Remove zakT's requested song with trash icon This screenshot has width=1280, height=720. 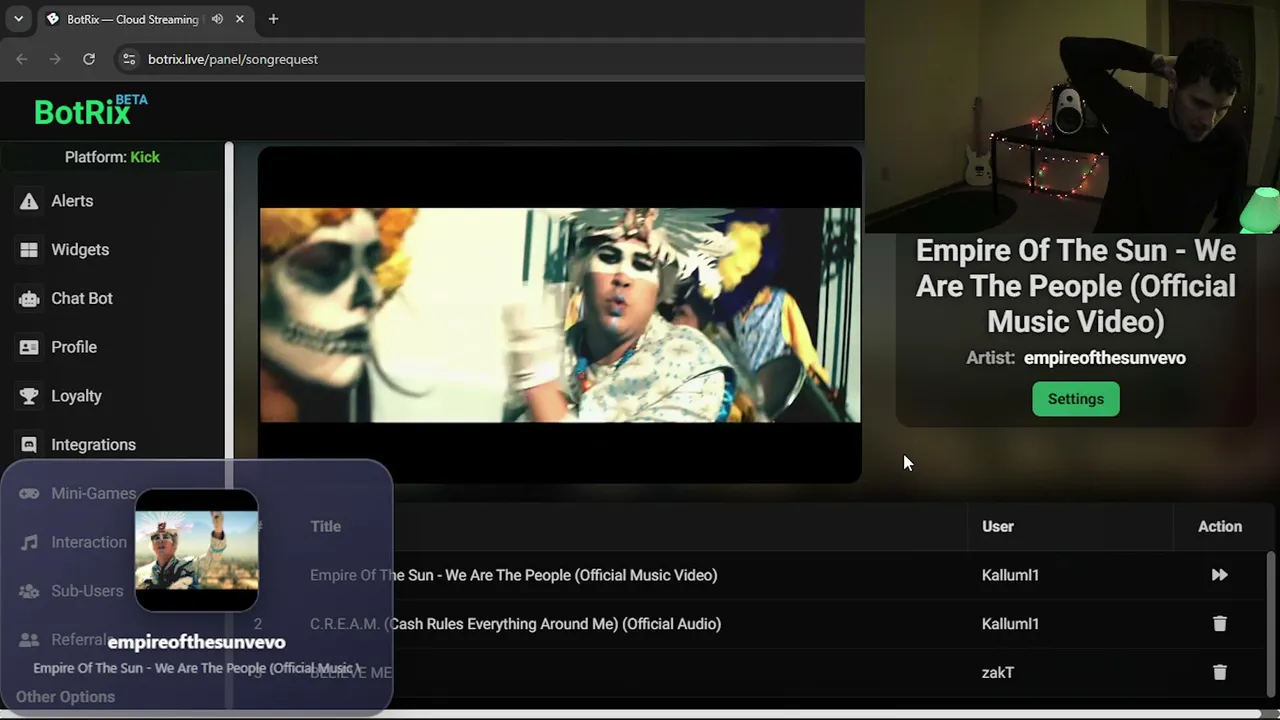(x=1219, y=673)
